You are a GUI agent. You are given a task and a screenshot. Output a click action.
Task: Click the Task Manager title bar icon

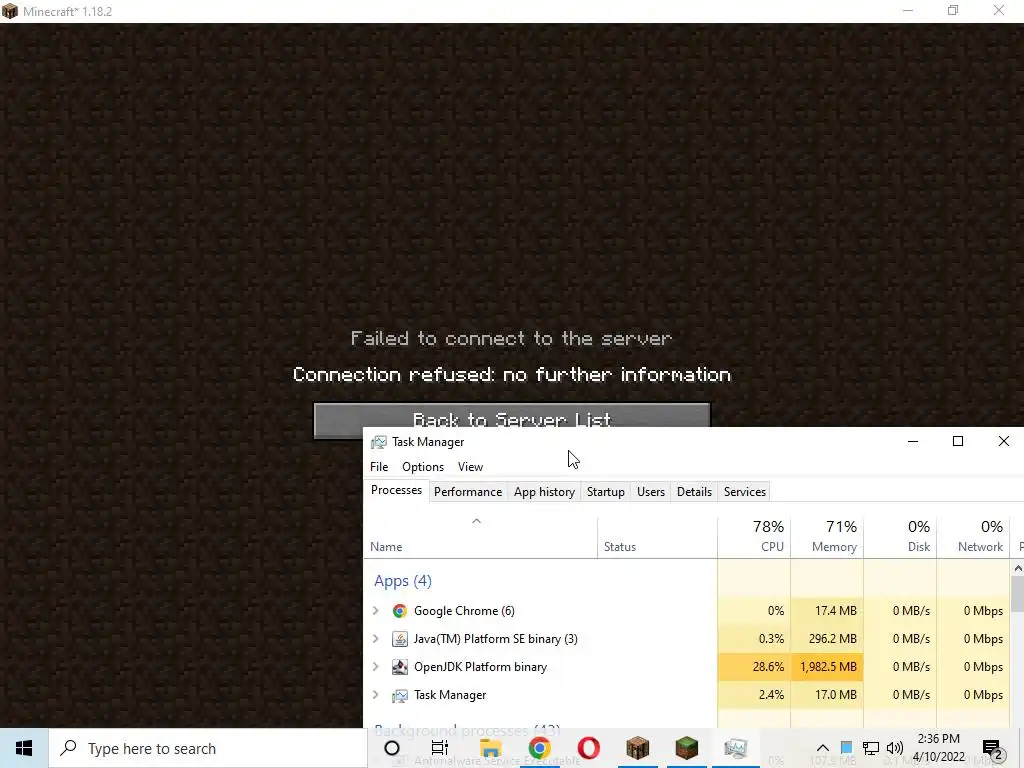379,442
